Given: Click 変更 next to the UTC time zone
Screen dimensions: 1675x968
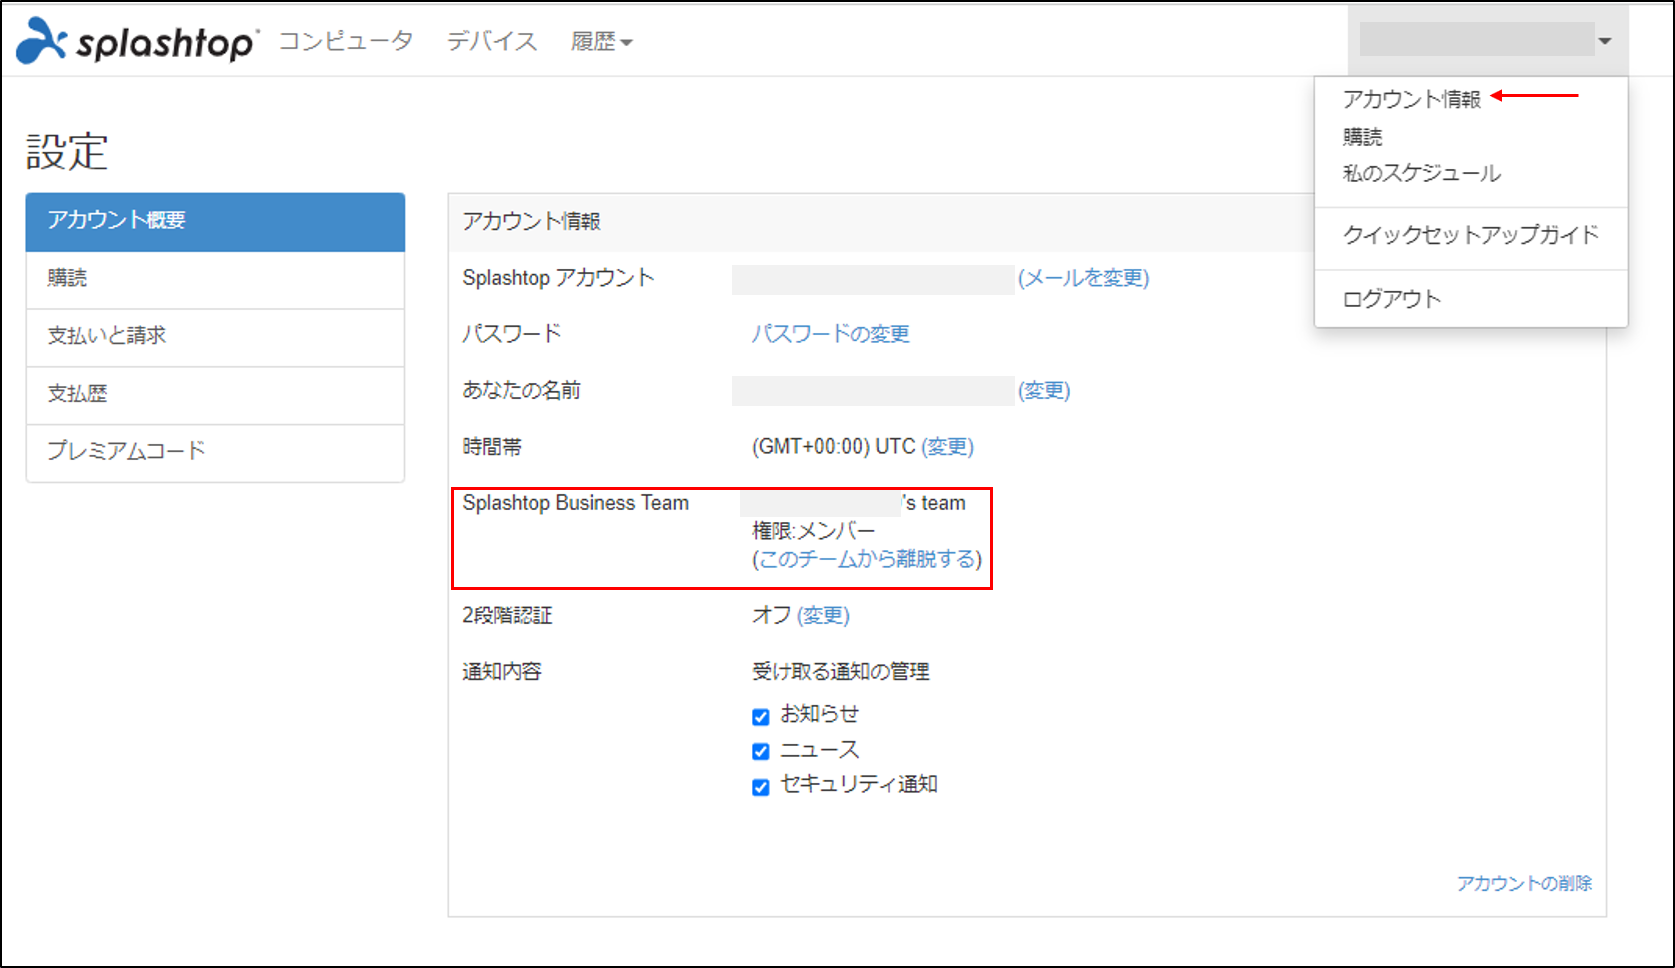Looking at the screenshot, I should tap(947, 446).
